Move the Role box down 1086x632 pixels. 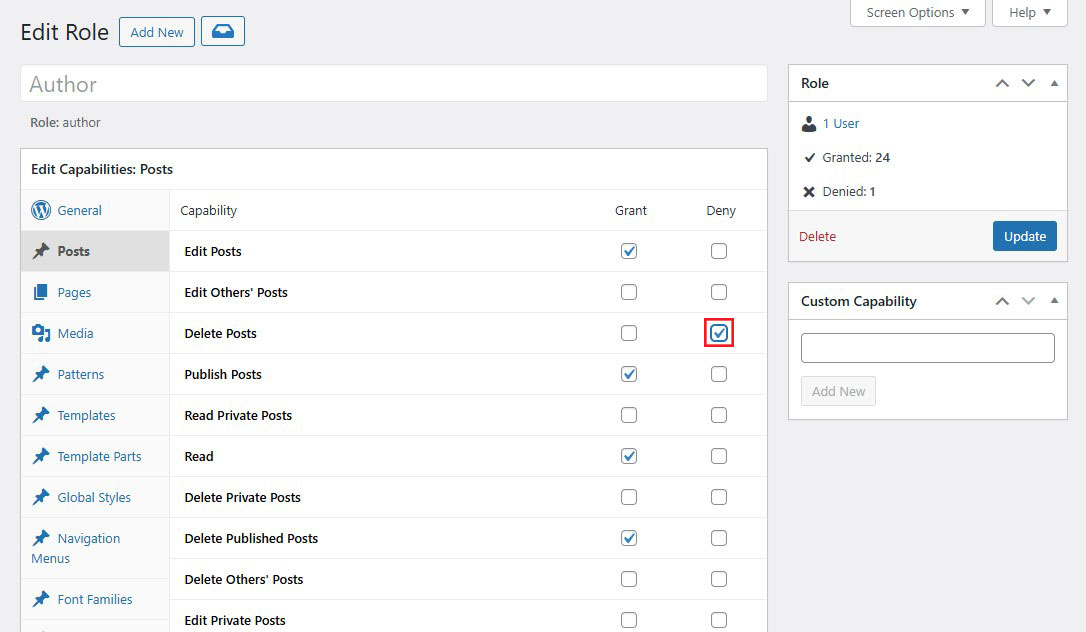[1029, 83]
